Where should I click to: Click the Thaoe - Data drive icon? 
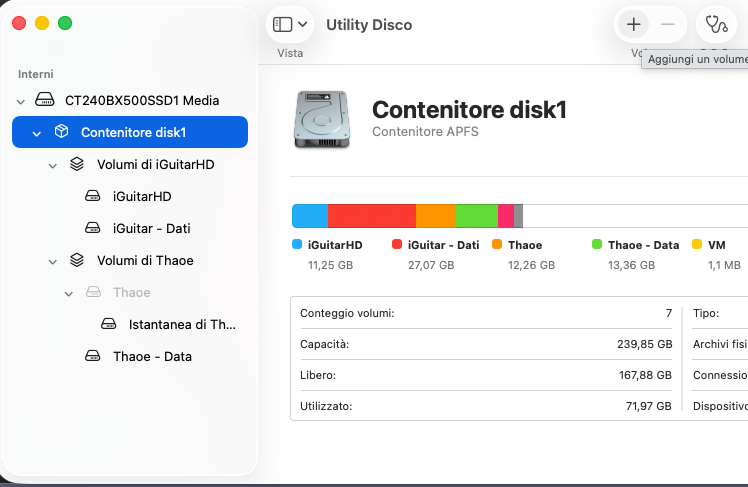click(x=93, y=356)
